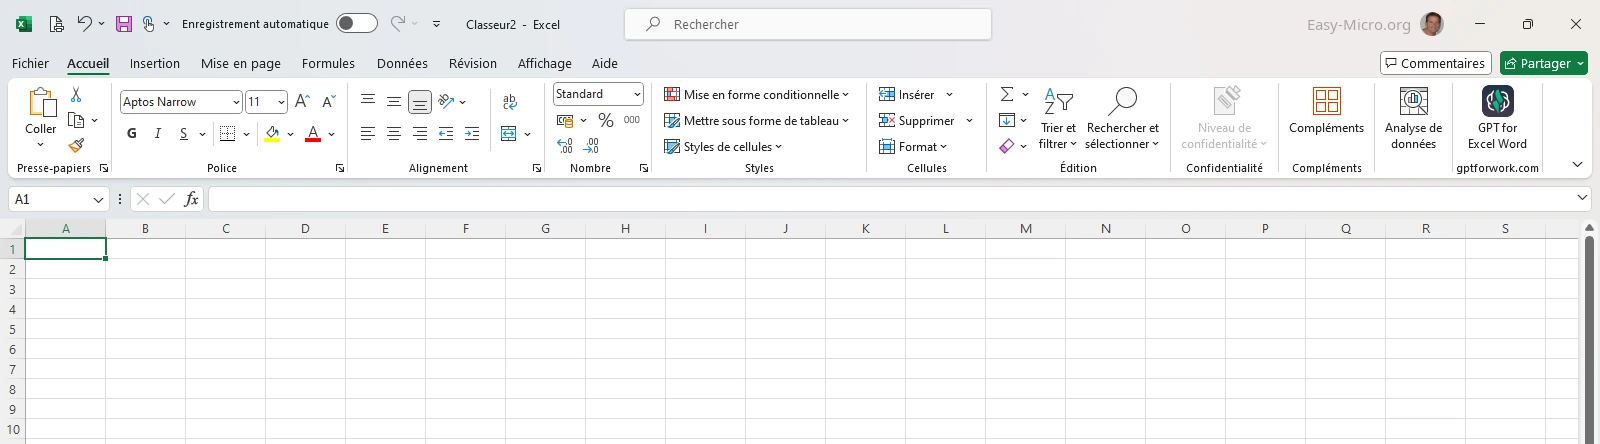Expand Mise en forme conditionnelle menu
The height and width of the screenshot is (444, 1600).
pyautogui.click(x=757, y=94)
